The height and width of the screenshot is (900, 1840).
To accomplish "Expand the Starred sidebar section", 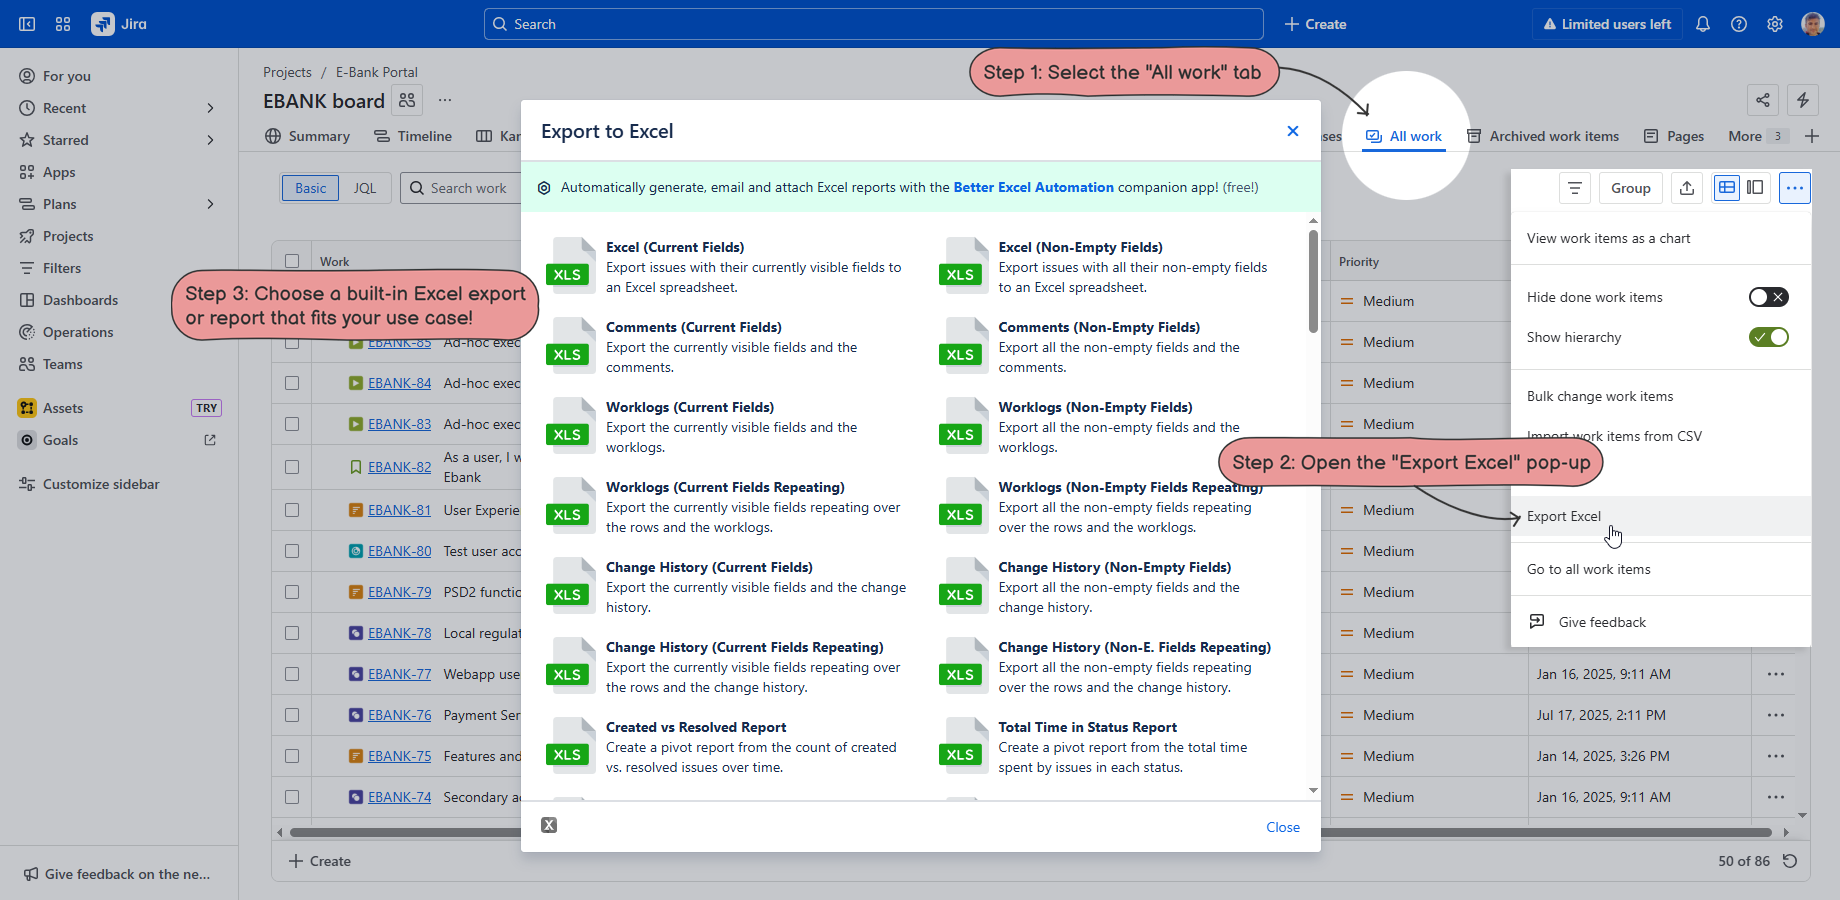I will click(210, 140).
